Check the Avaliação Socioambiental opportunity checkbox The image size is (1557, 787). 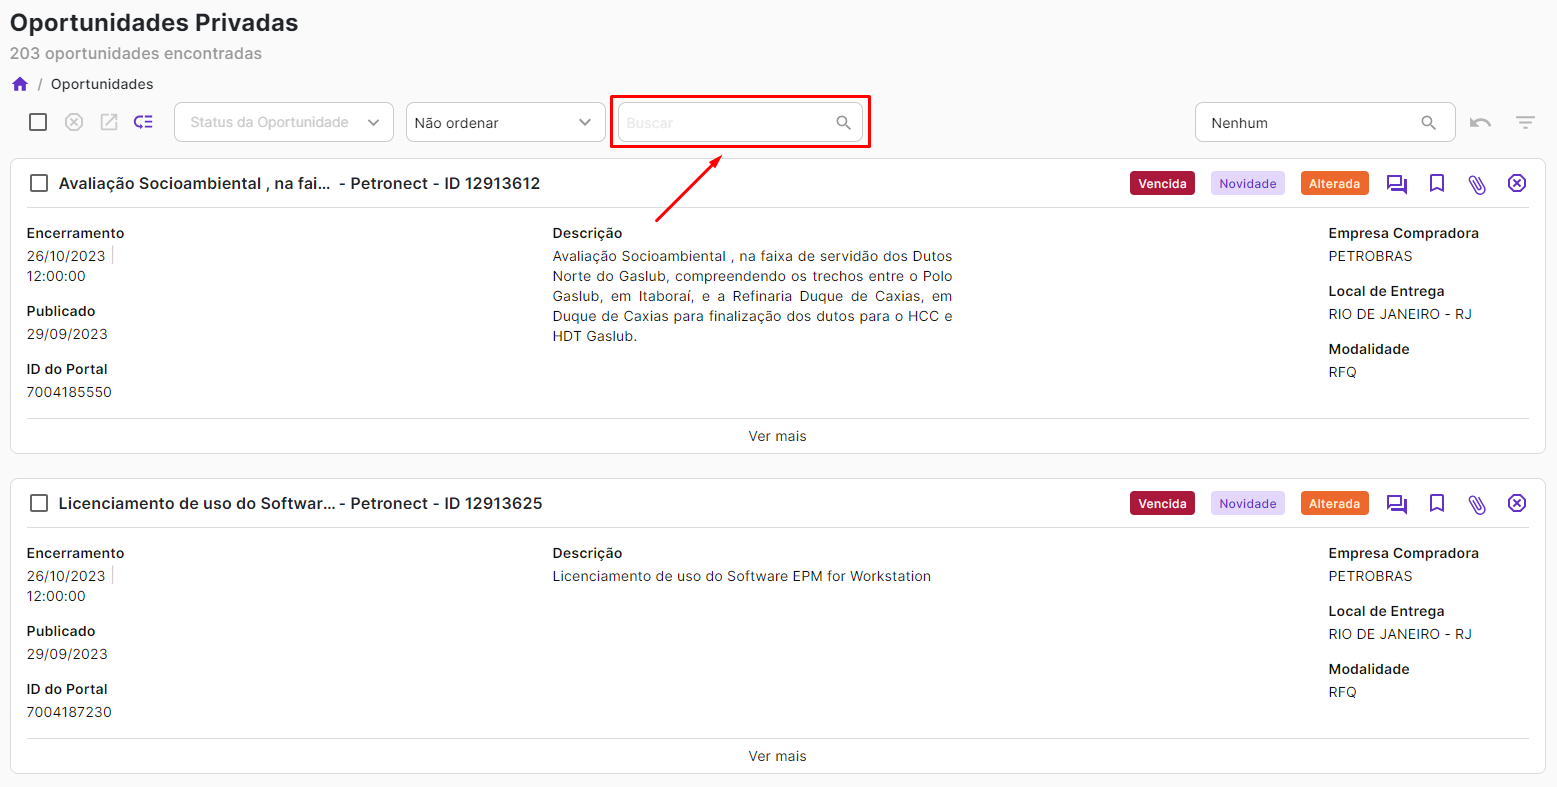point(39,184)
